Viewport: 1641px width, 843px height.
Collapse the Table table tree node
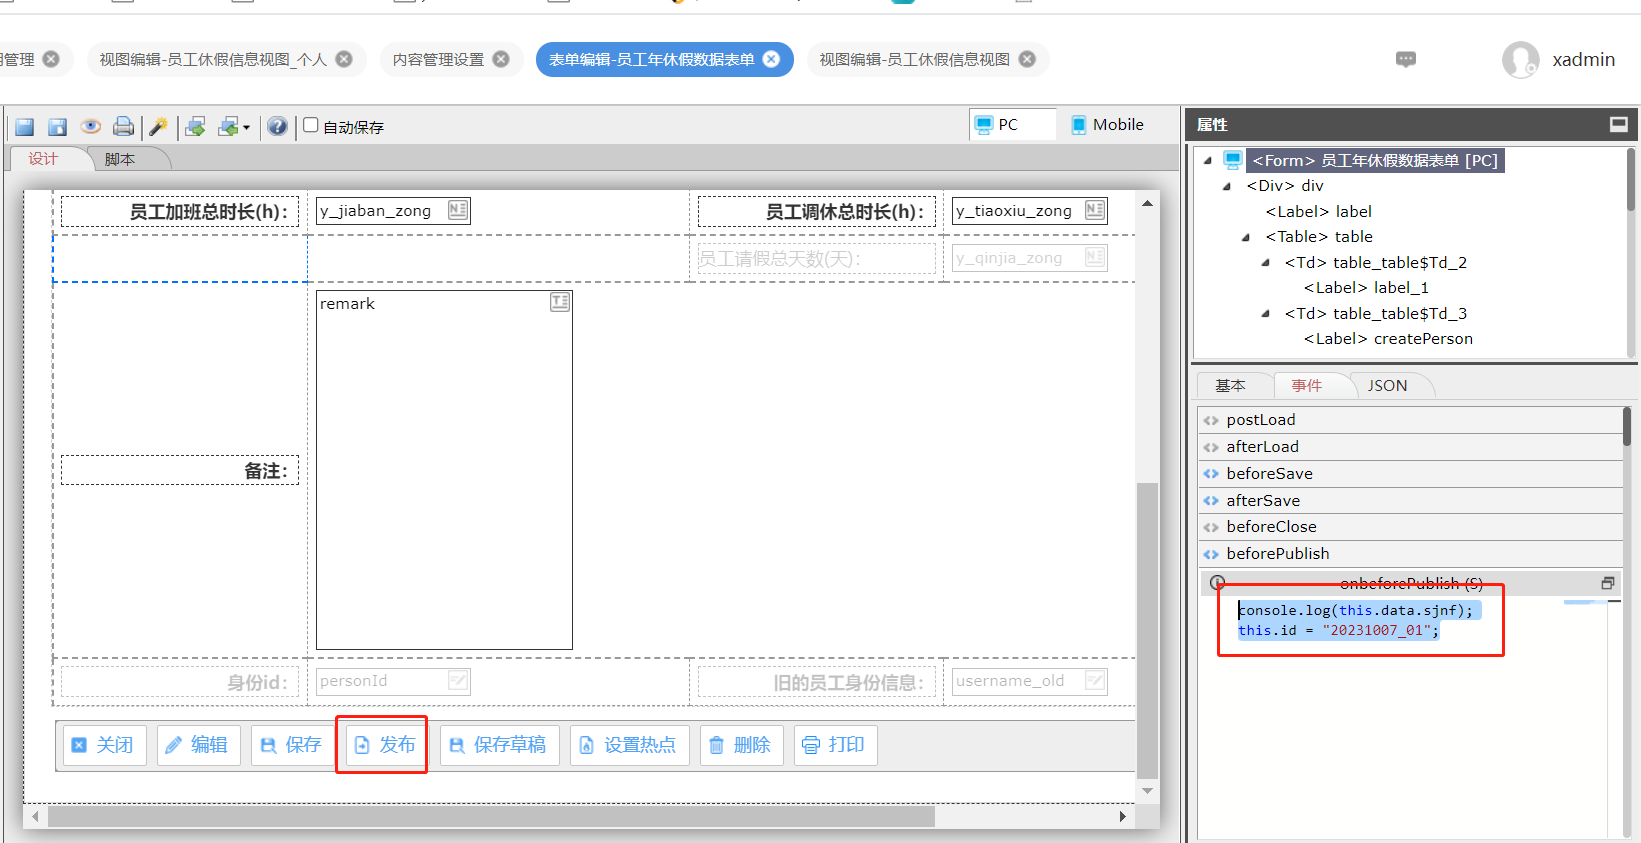coord(1246,237)
